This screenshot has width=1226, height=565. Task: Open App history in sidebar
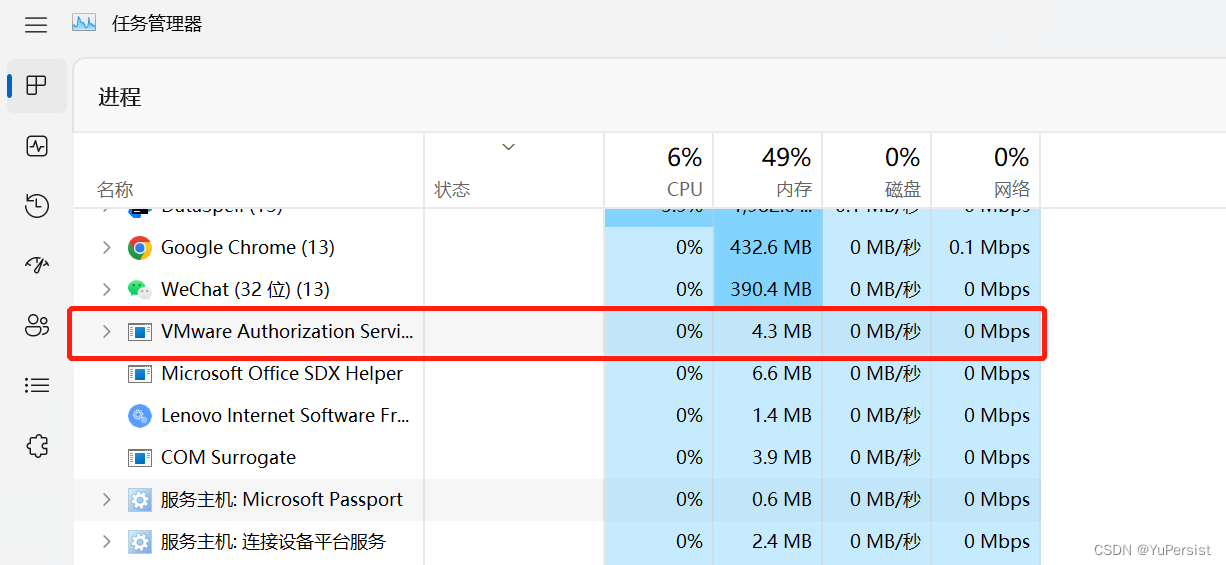[37, 206]
